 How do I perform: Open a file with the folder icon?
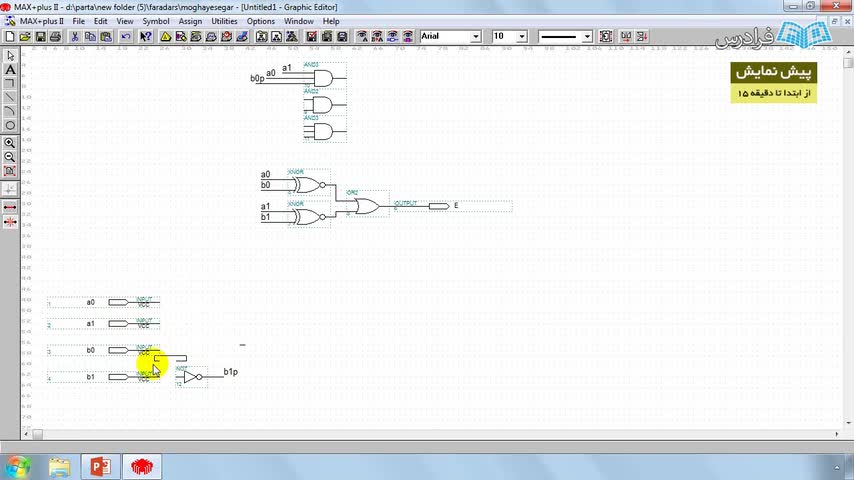coord(25,37)
